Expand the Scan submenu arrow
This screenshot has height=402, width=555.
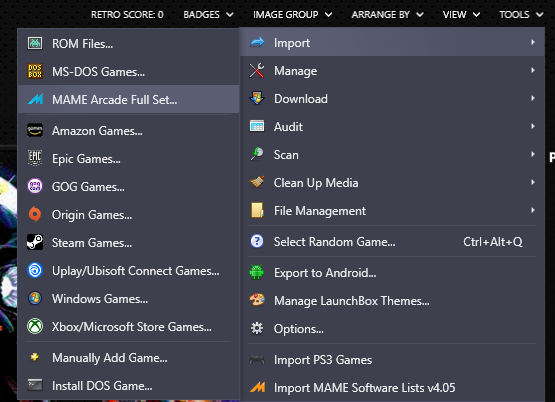(x=533, y=154)
